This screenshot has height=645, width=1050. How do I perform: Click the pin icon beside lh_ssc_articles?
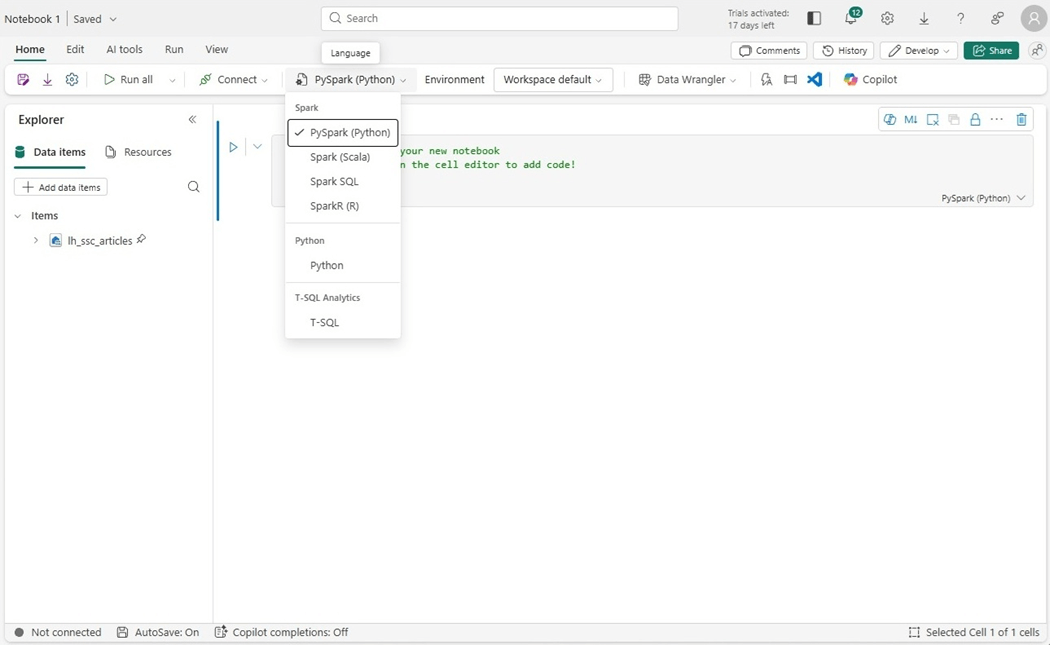[x=141, y=239]
